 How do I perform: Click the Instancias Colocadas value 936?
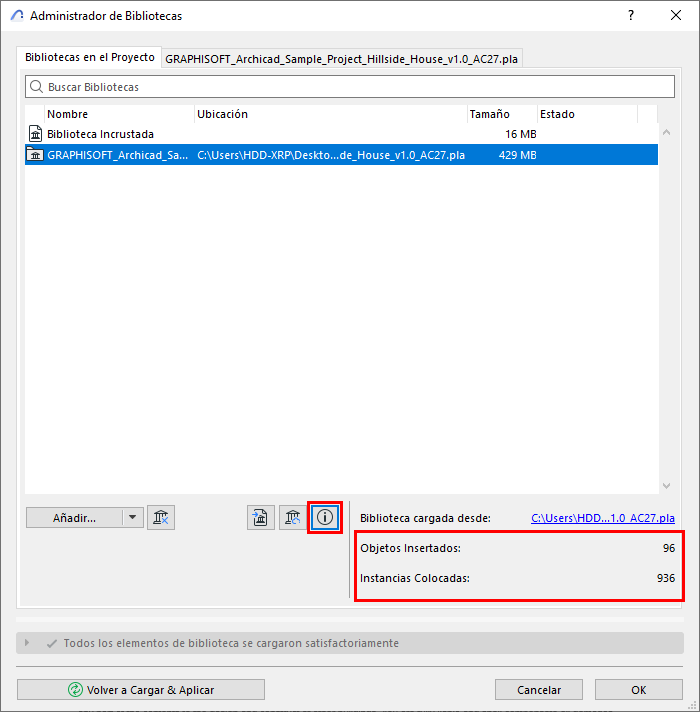click(666, 578)
